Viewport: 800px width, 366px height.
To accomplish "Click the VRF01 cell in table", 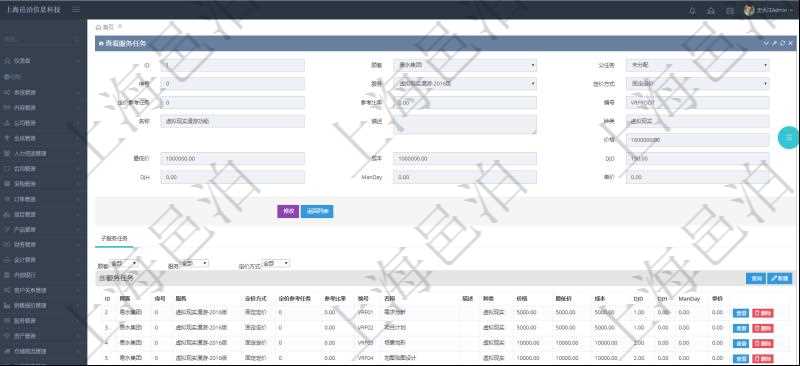I will click(x=366, y=312).
